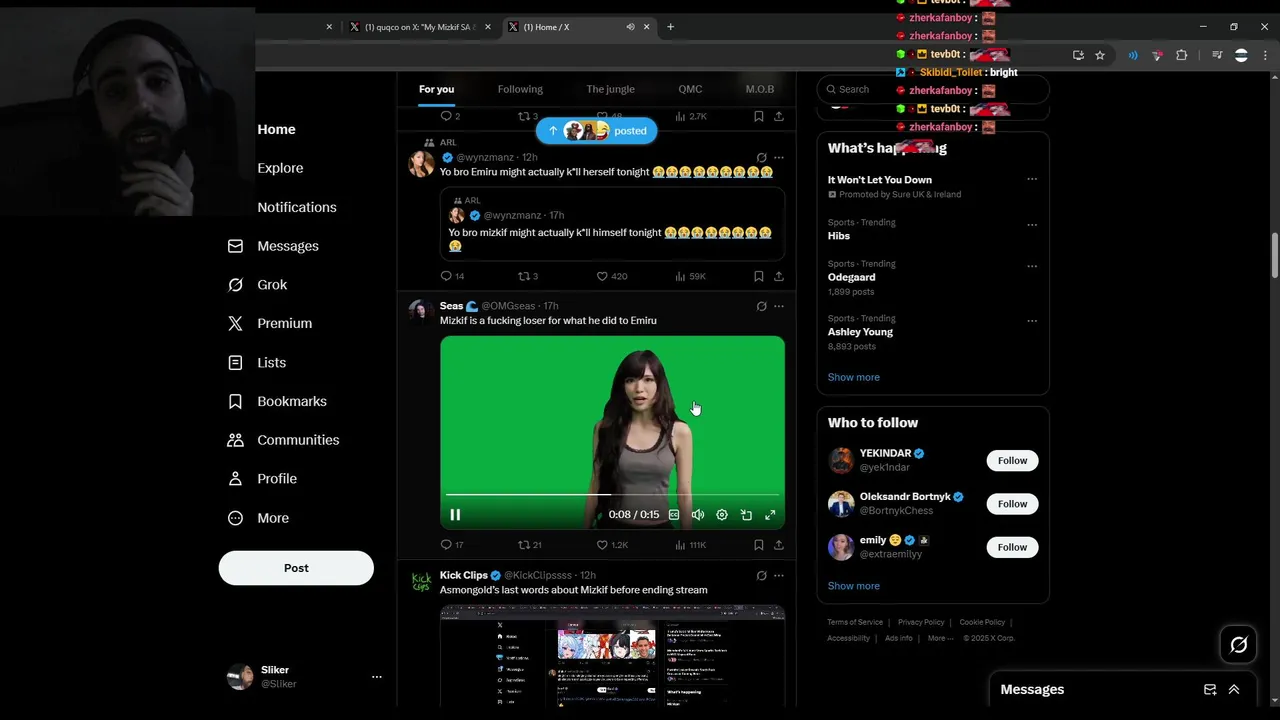The width and height of the screenshot is (1280, 720).
Task: Click the Profile icon in sidebar
Action: pos(235,479)
